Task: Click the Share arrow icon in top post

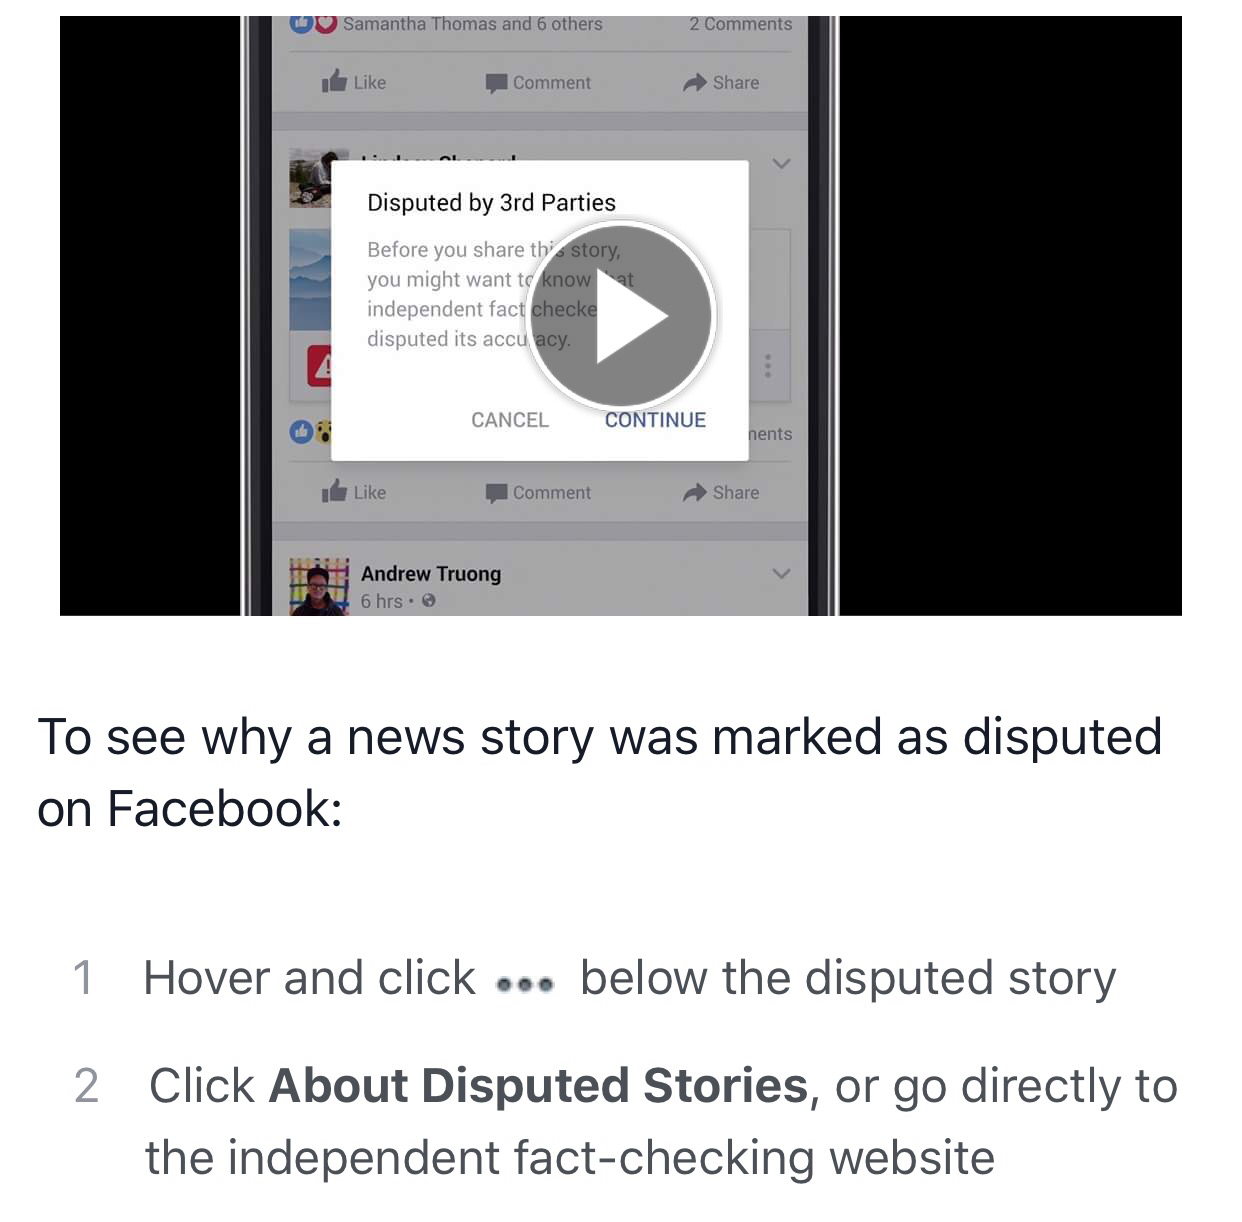Action: coord(695,83)
